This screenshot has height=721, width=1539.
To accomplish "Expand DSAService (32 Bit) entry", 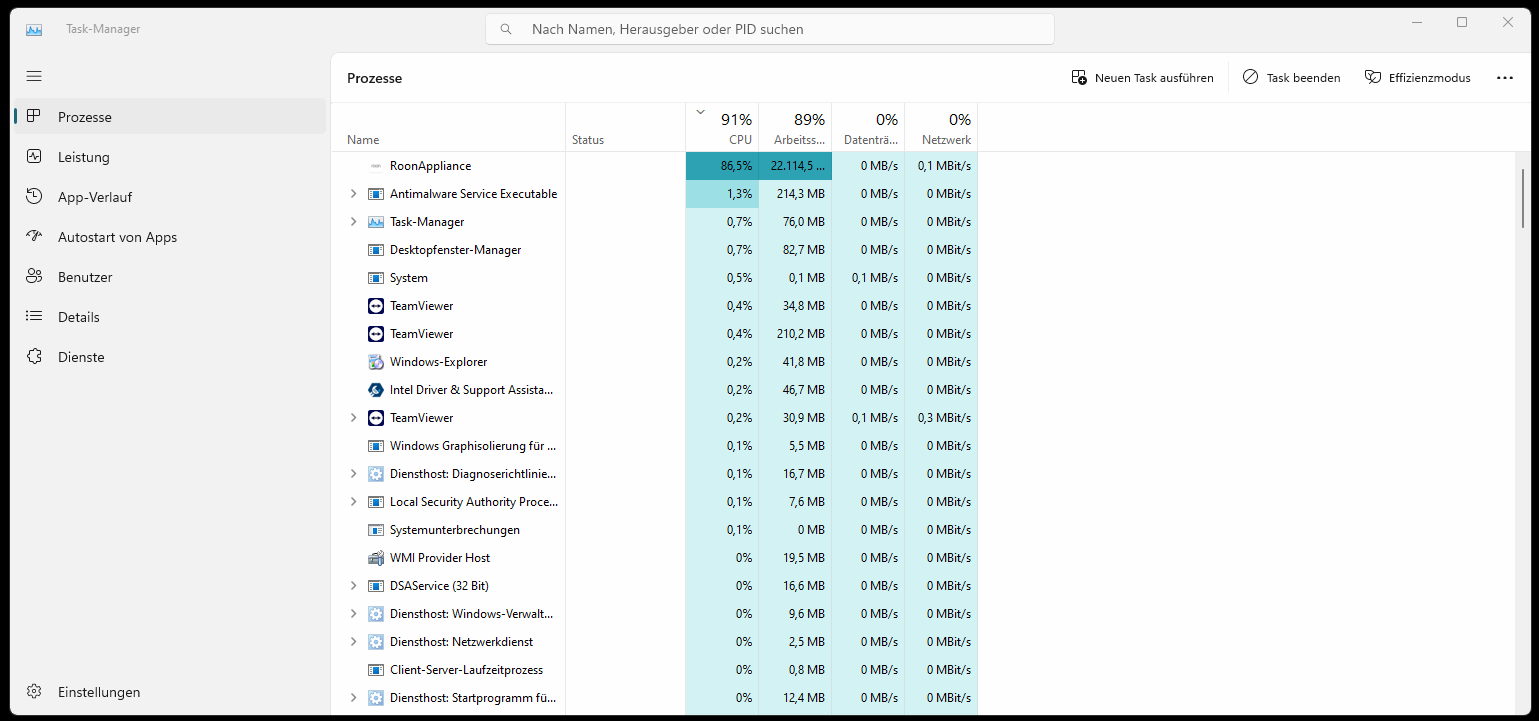I will [353, 586].
